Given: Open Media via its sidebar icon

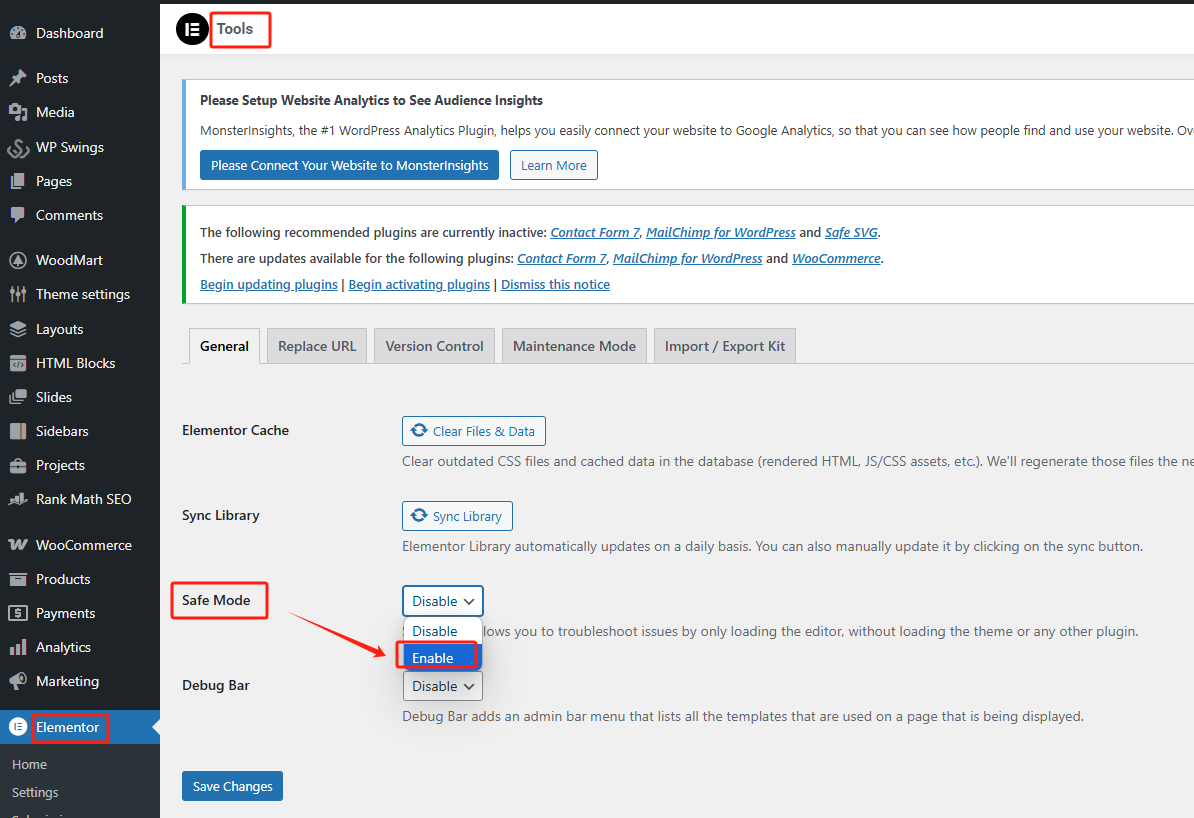Looking at the screenshot, I should tap(17, 112).
